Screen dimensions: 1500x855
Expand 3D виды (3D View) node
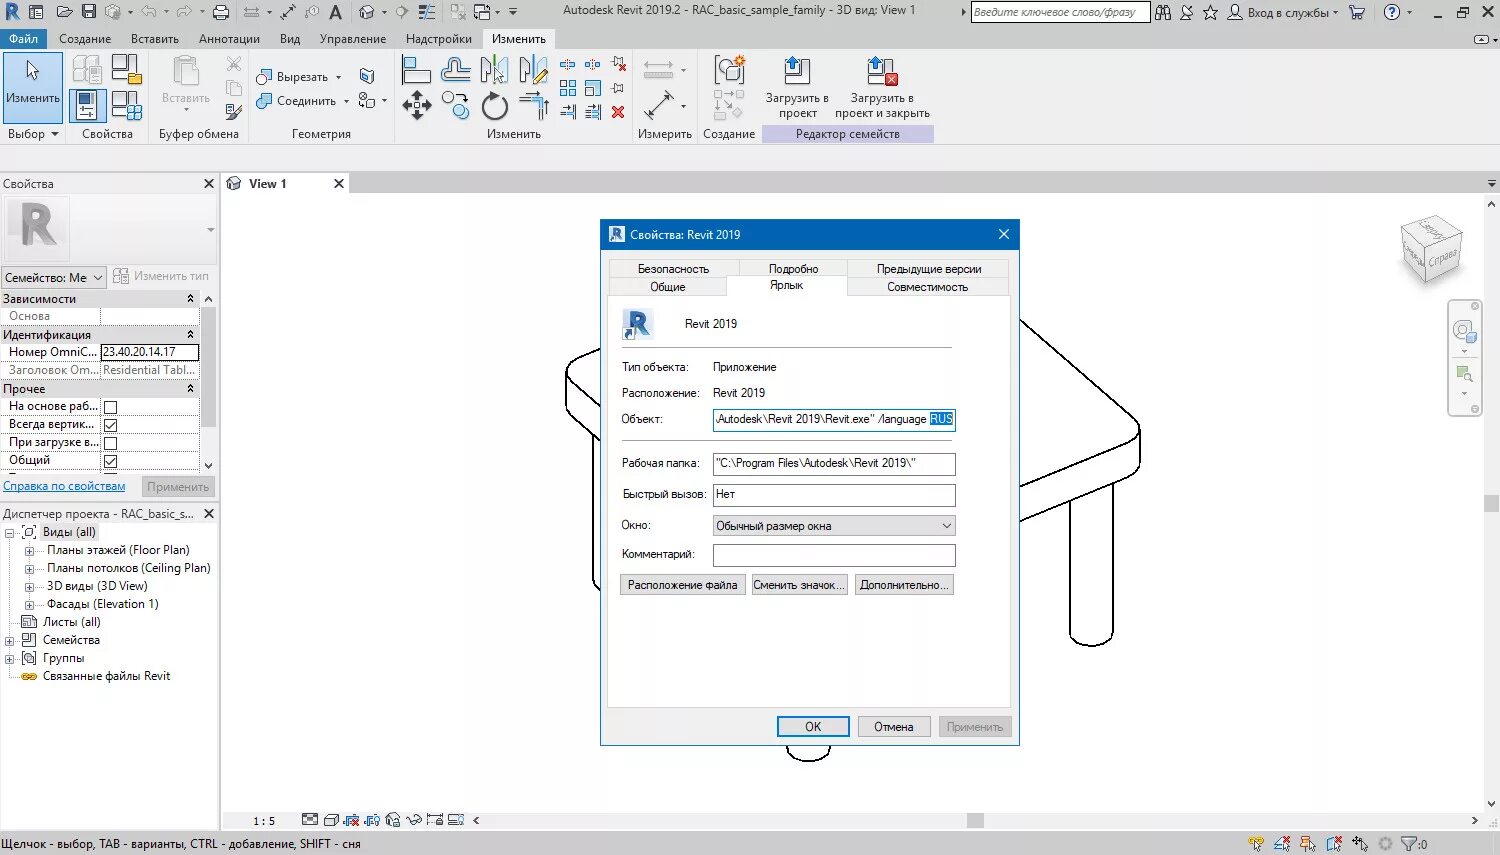29,587
